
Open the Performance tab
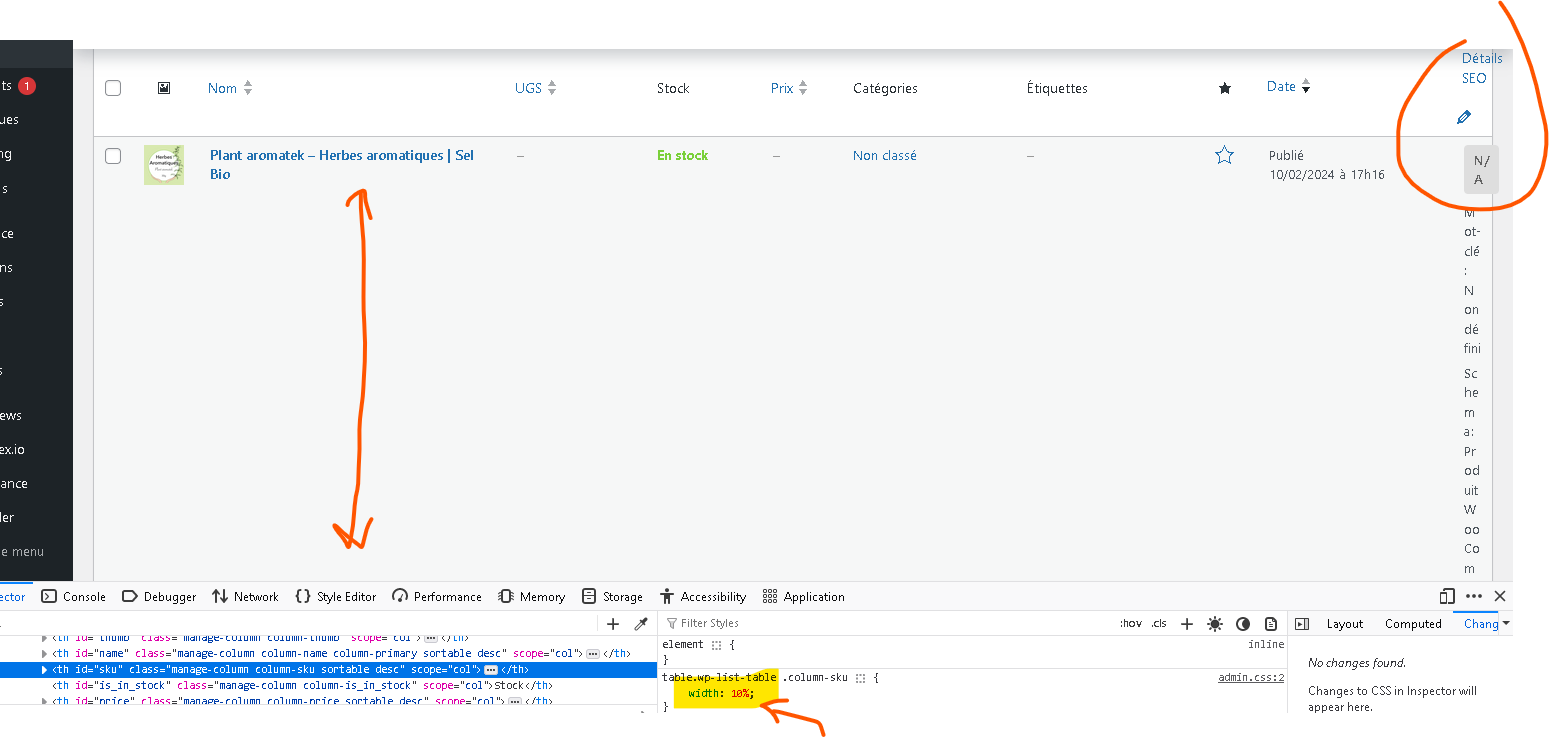[437, 596]
